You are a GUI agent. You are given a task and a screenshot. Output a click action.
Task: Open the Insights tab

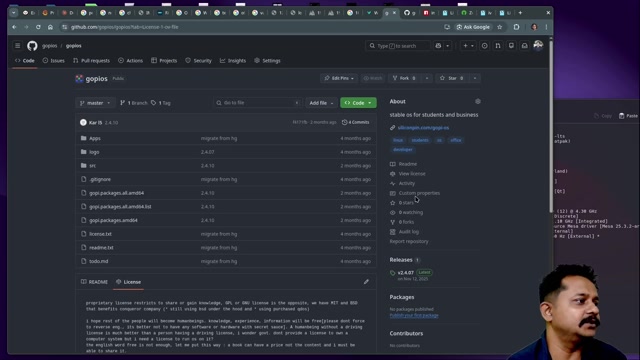point(233,60)
